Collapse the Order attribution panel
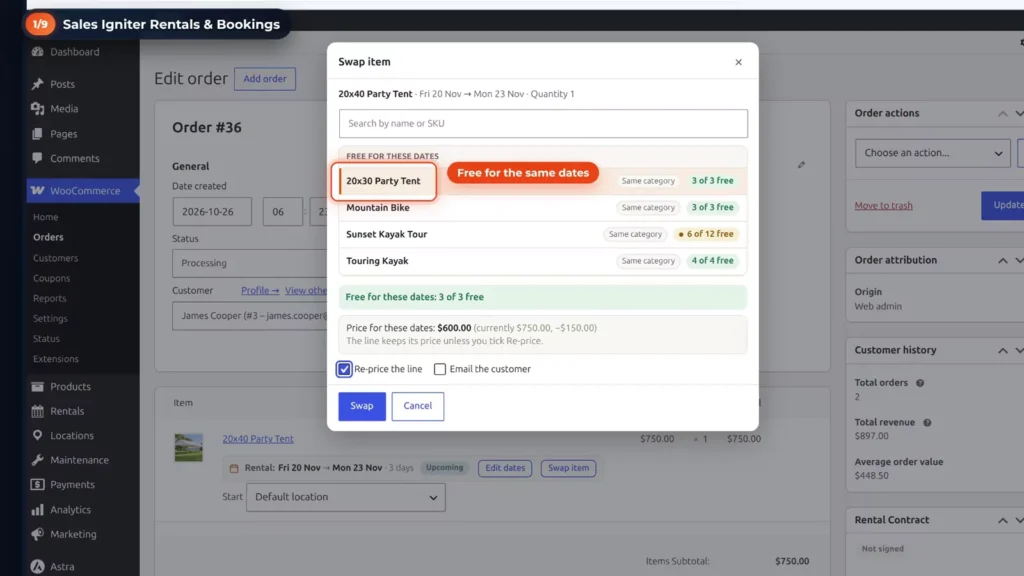Image resolution: width=1024 pixels, height=576 pixels. [x=1002, y=261]
